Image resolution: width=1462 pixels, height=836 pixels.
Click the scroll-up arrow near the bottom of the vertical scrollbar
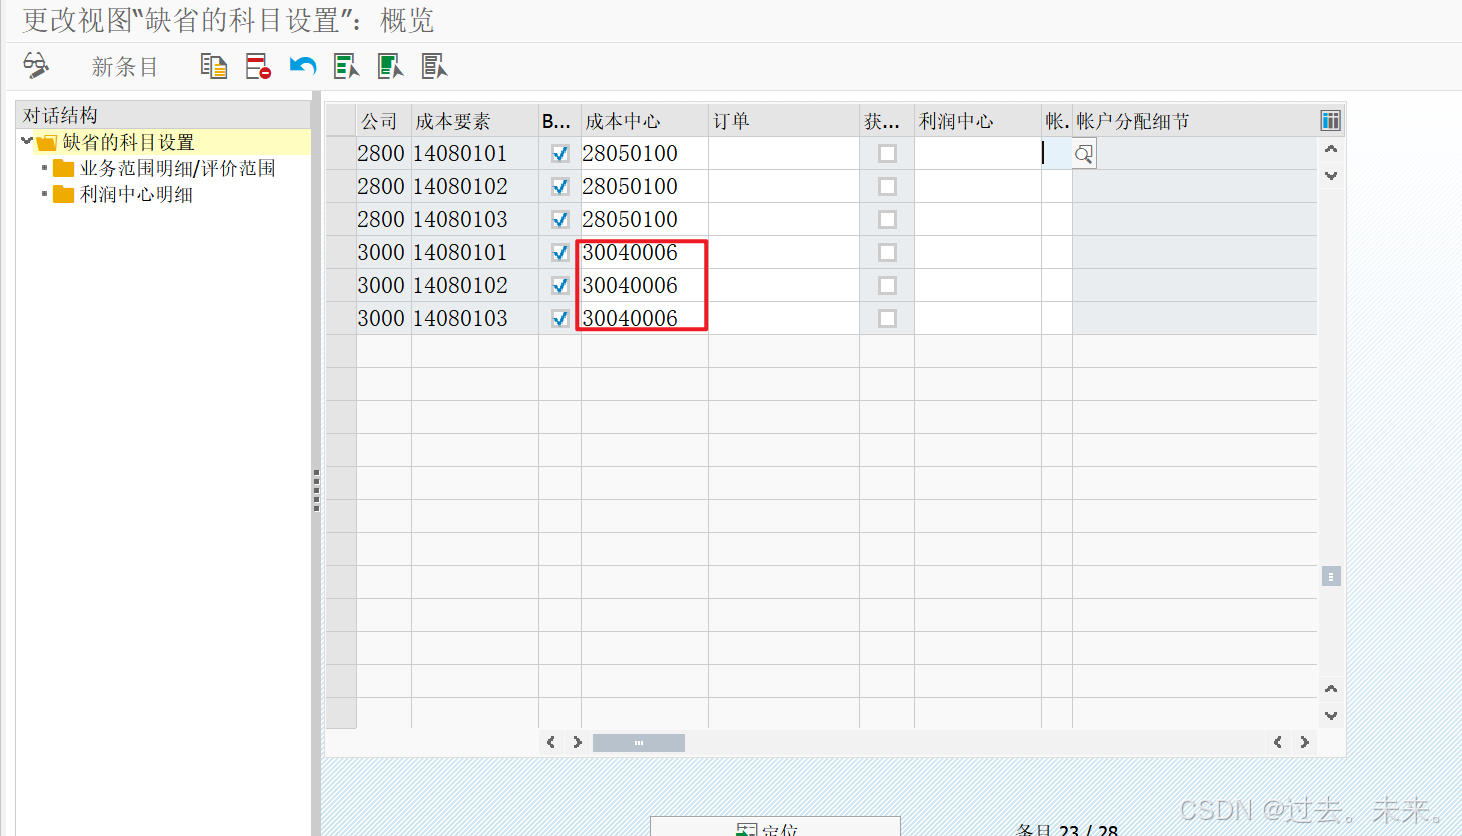click(x=1331, y=689)
